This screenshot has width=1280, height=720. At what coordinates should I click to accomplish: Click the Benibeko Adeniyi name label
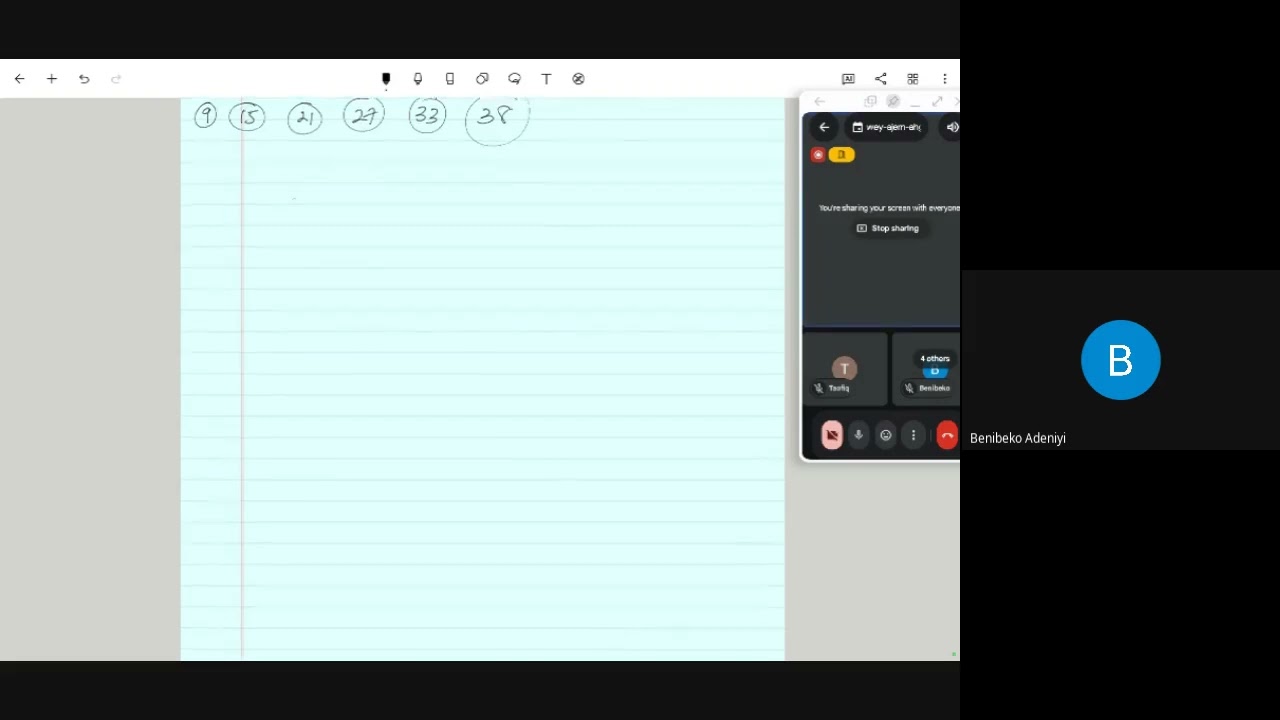[x=1018, y=438]
